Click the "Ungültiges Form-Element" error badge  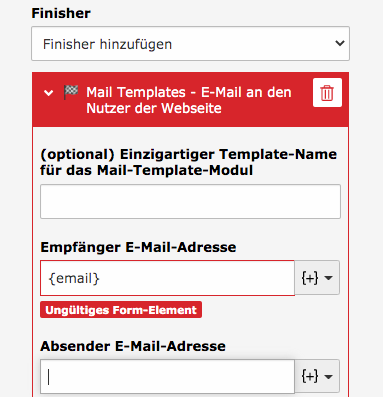[x=121, y=310]
